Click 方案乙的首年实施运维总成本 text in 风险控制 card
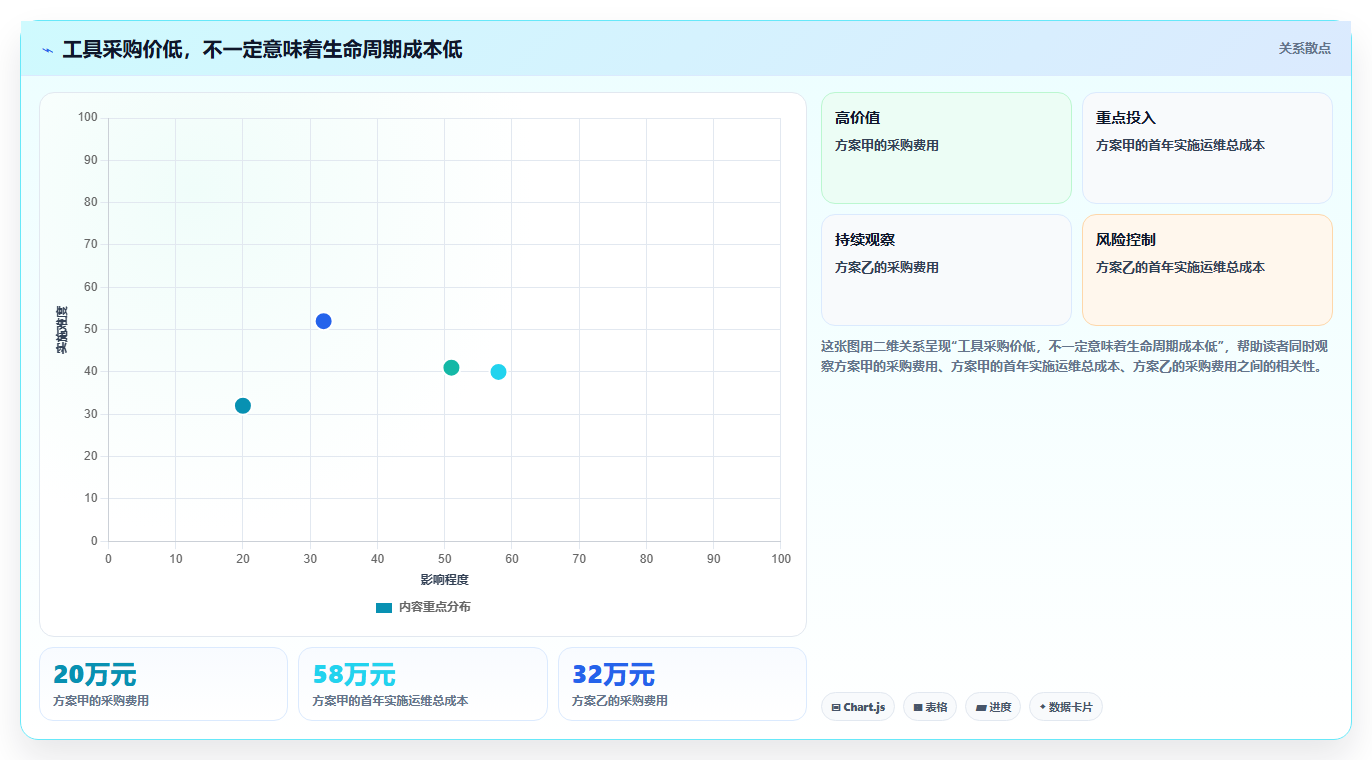This screenshot has width=1372, height=760. [x=1180, y=267]
